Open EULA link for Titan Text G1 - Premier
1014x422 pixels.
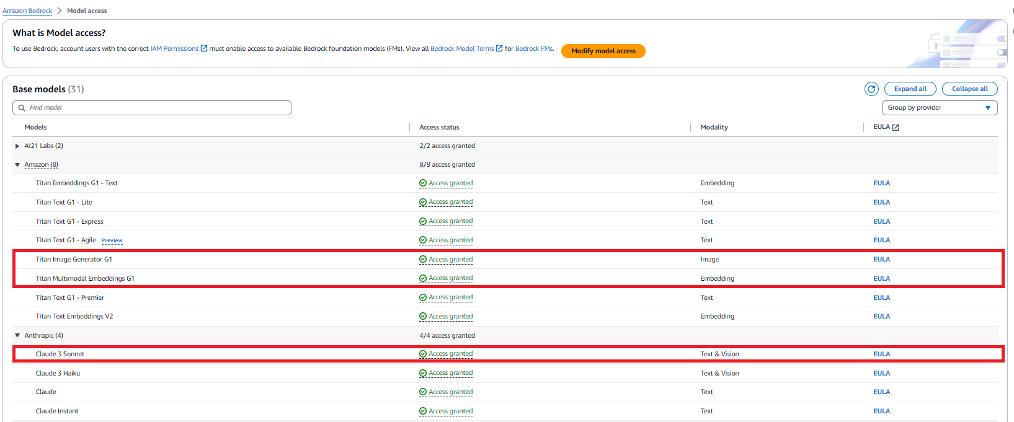click(881, 298)
